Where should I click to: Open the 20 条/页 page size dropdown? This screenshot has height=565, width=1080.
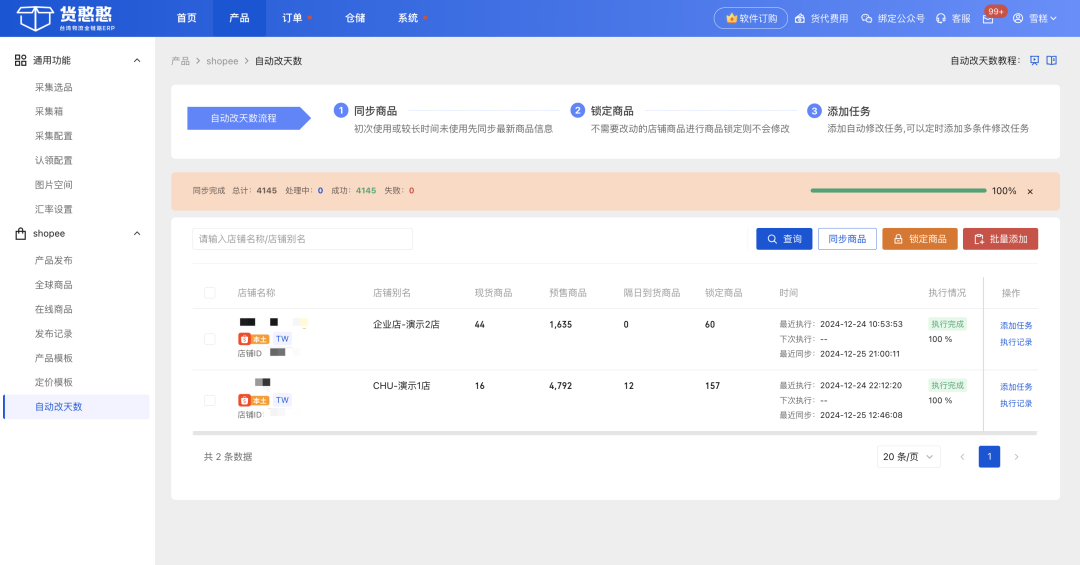908,457
